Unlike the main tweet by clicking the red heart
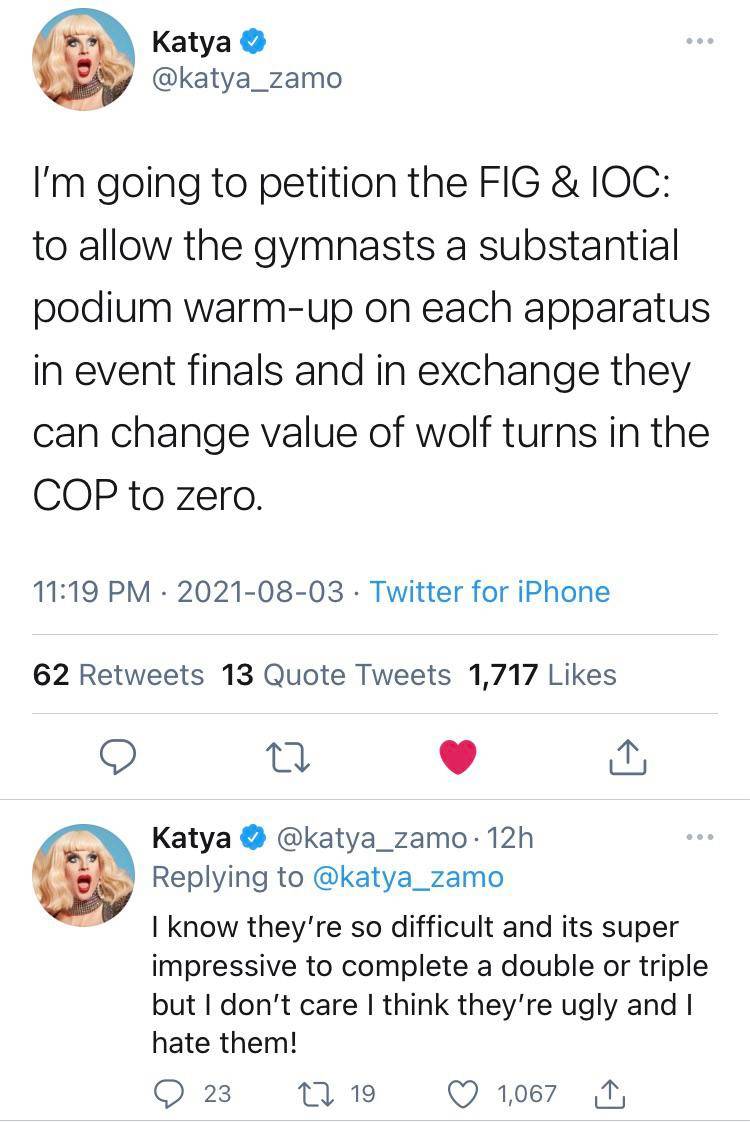Viewport: 750px width, 1122px height. [458, 755]
